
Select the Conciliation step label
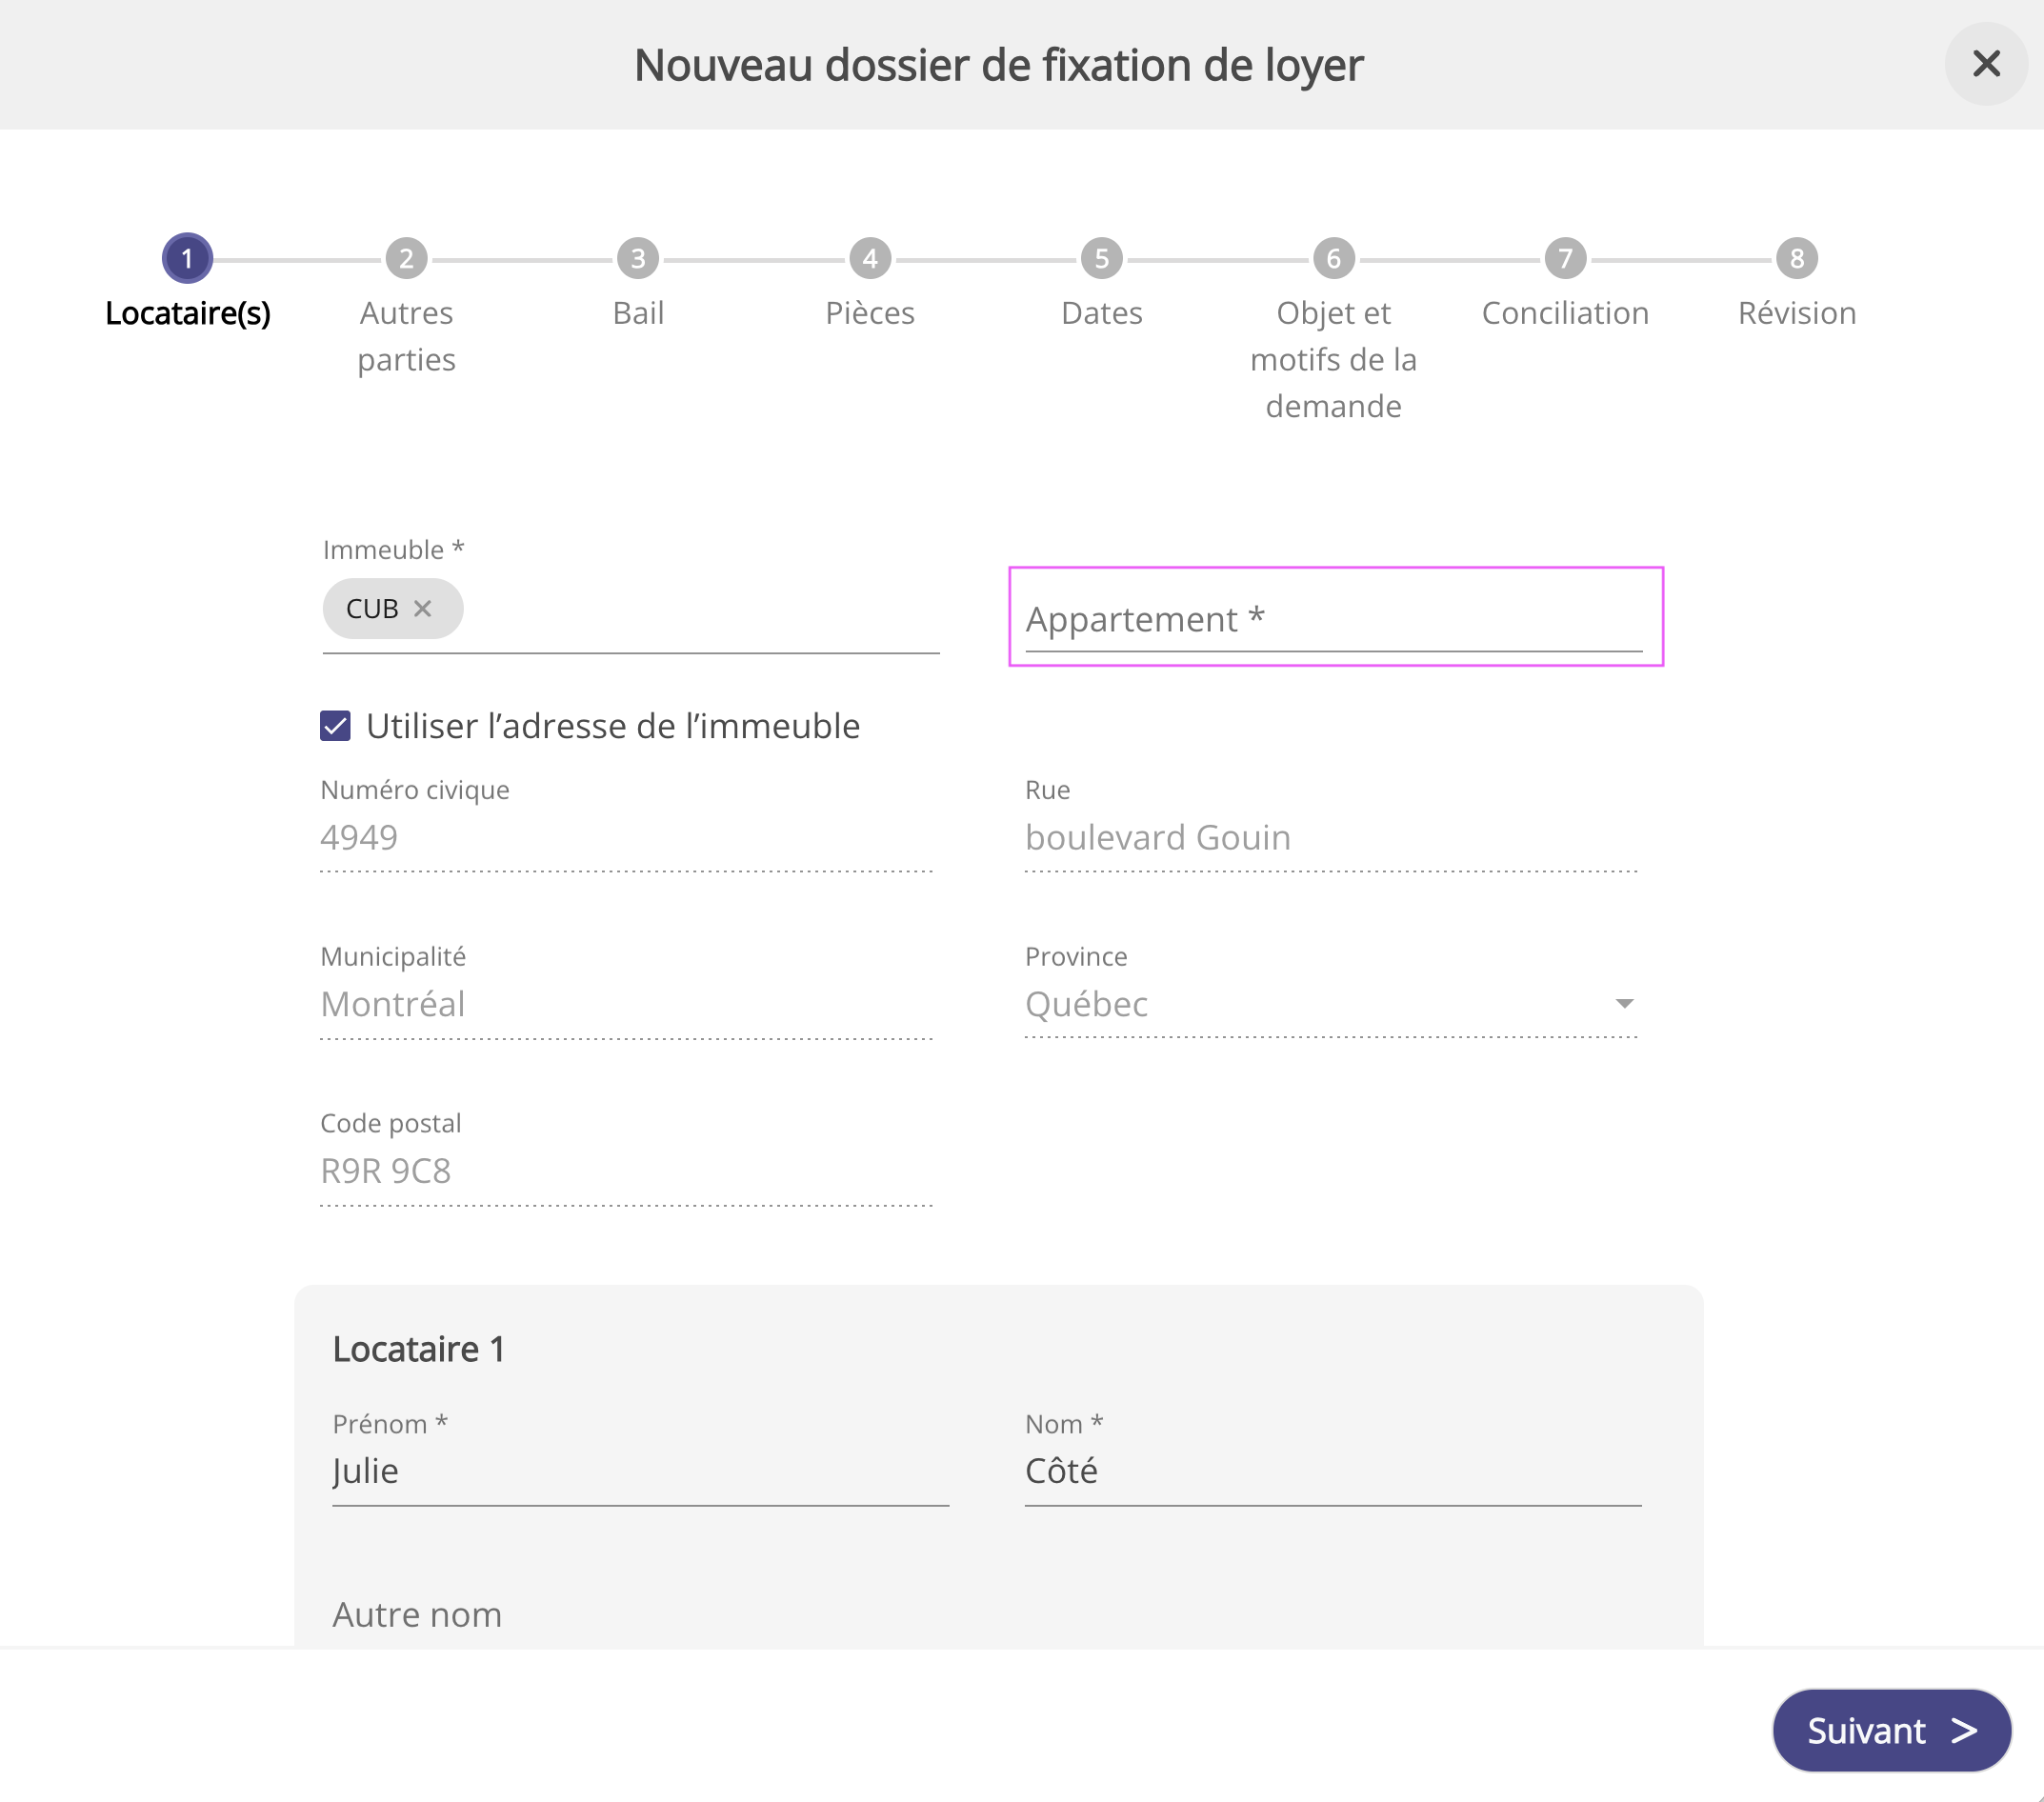coord(1565,313)
